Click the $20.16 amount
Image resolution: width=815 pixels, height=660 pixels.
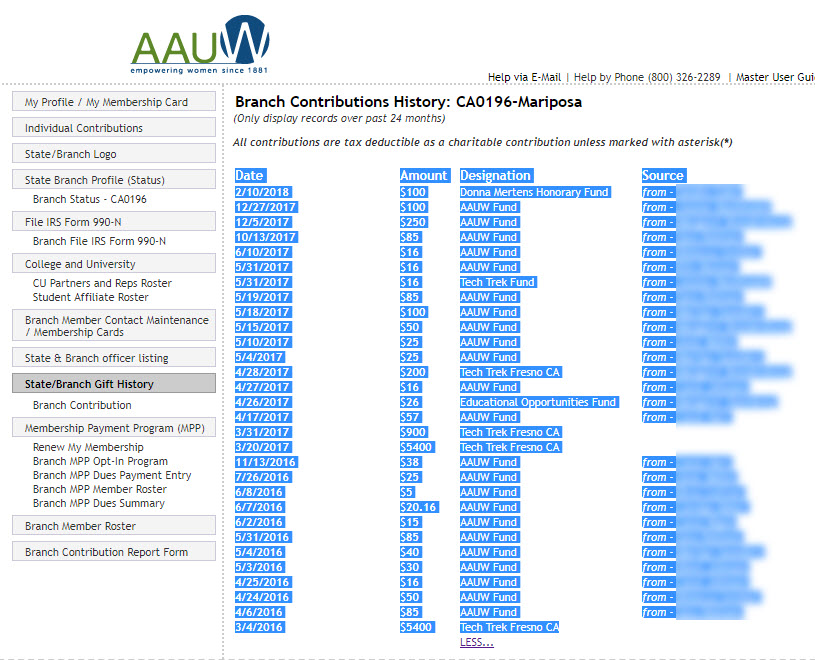419,507
